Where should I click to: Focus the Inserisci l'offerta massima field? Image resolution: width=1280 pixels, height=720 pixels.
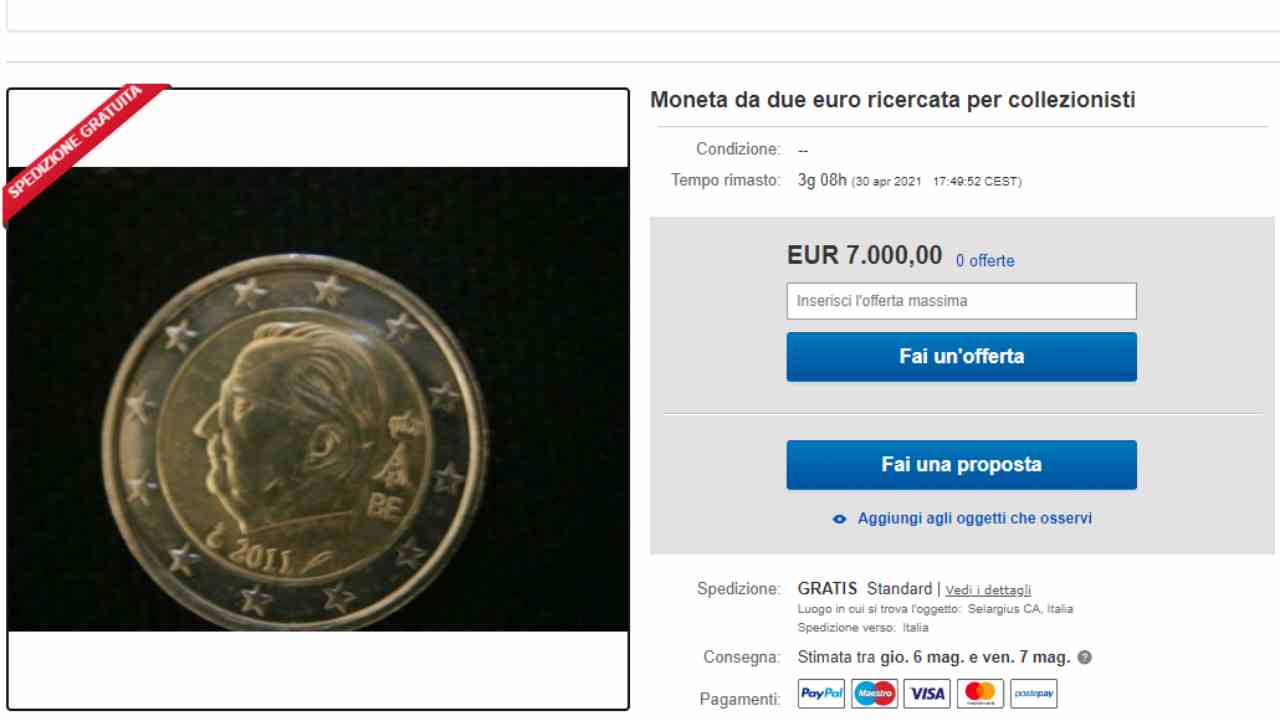click(961, 301)
